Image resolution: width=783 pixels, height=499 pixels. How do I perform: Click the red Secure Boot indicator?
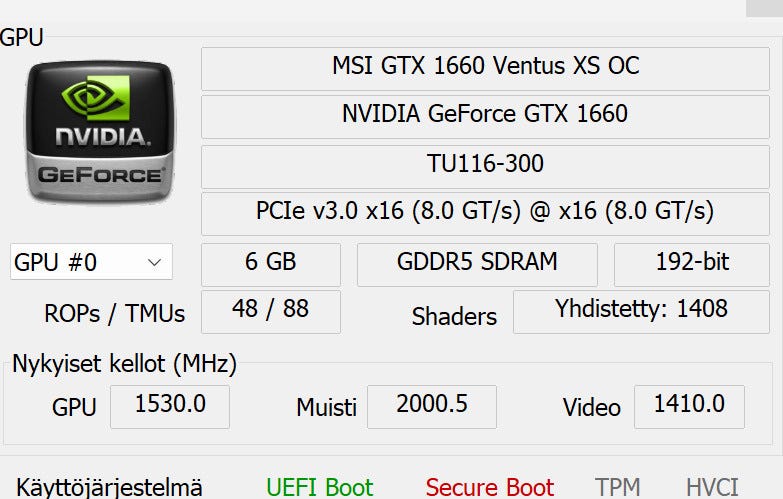click(x=489, y=487)
